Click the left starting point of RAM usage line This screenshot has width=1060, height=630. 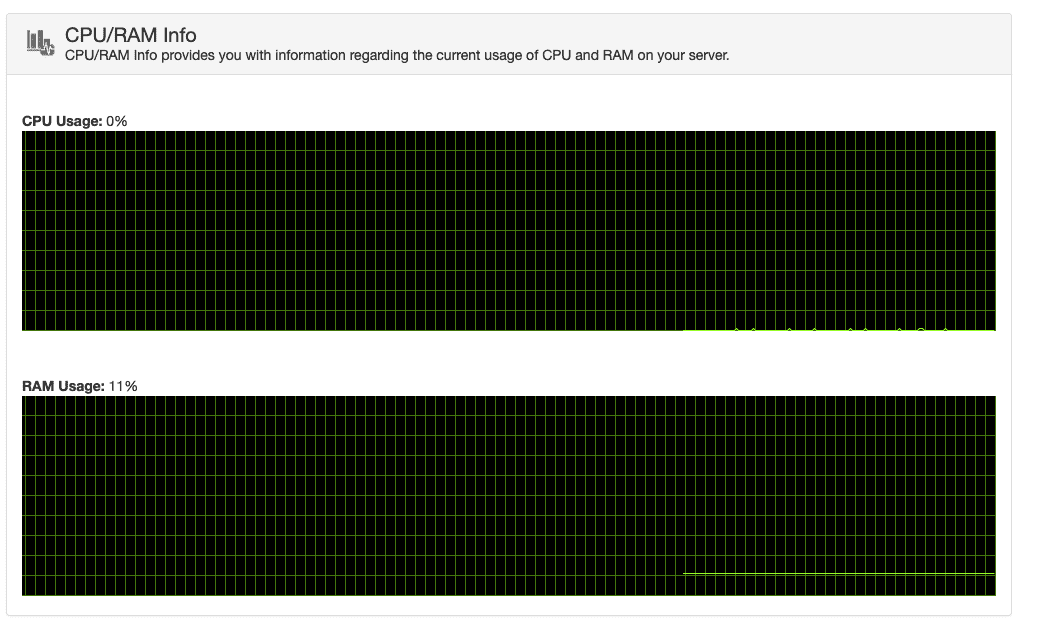pyautogui.click(x=685, y=573)
